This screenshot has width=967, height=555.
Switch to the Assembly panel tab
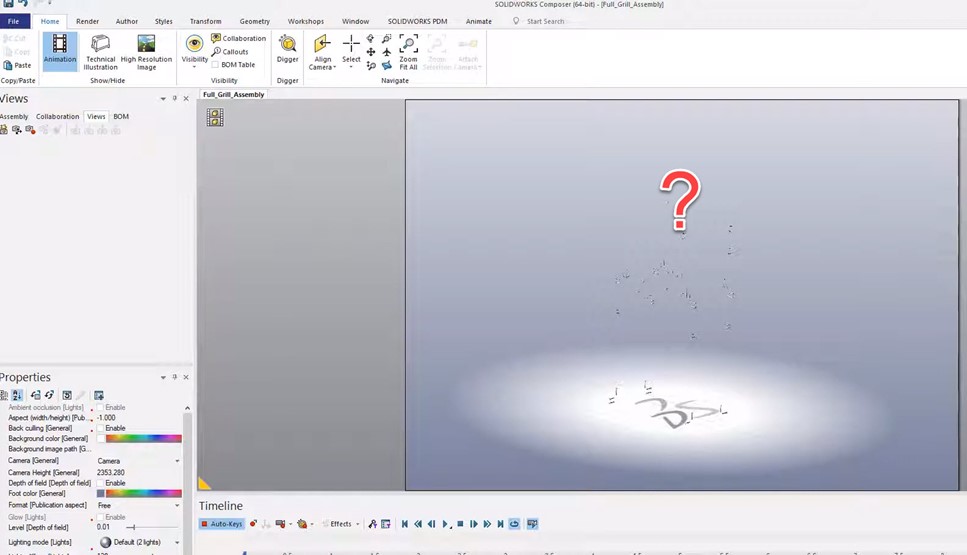(14, 117)
